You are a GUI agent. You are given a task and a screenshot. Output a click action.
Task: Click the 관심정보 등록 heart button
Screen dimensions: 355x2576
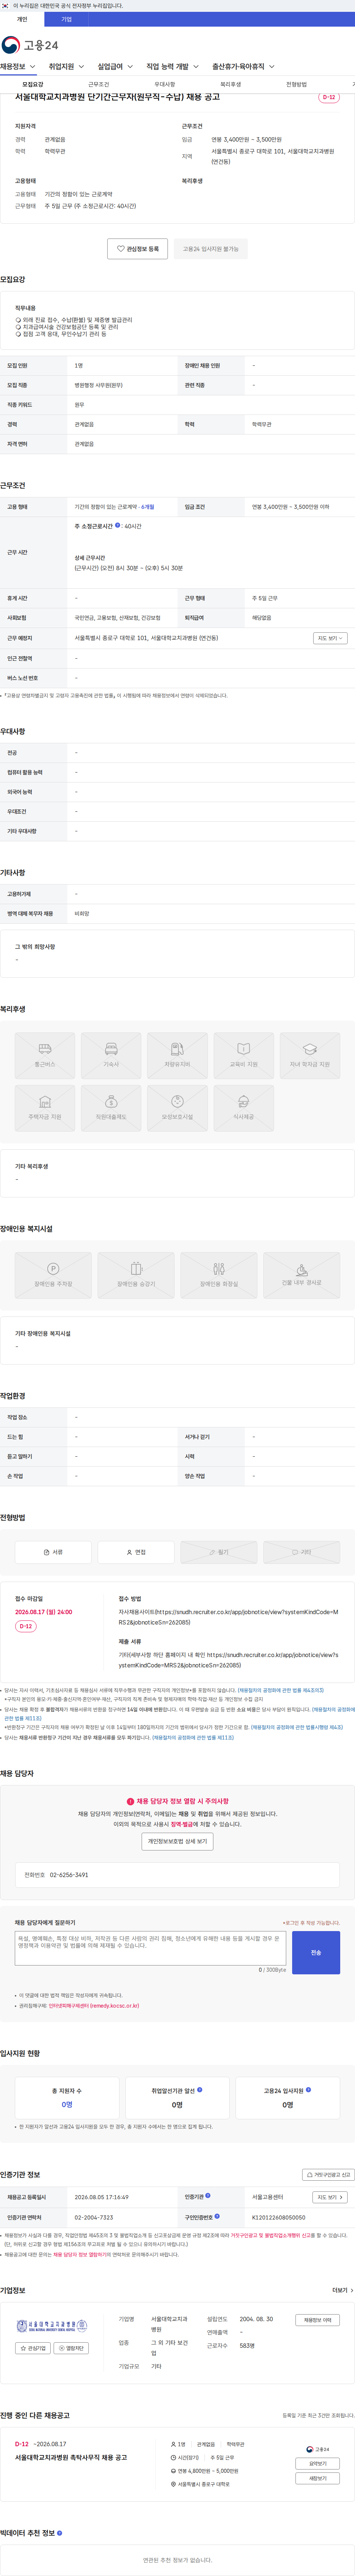tap(138, 249)
